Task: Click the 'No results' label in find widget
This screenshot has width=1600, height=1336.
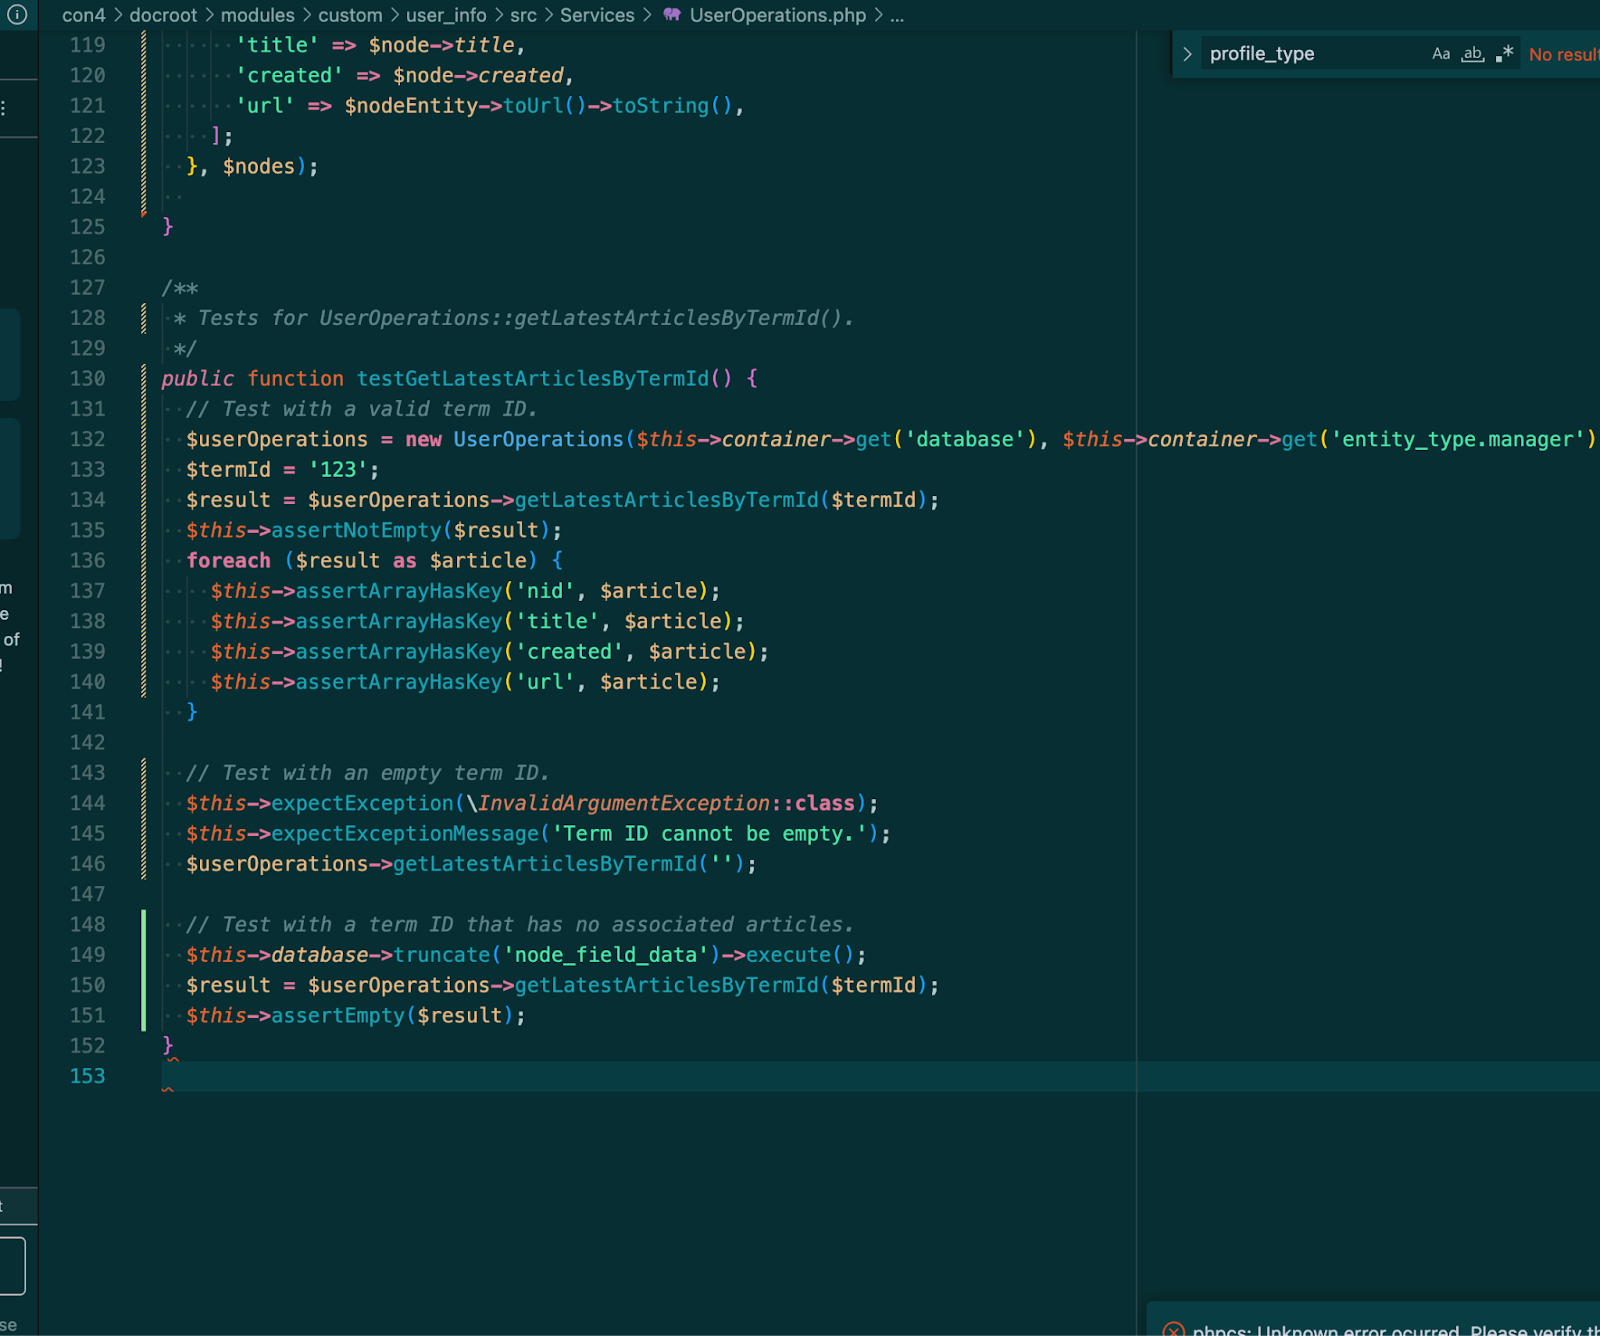Action: (x=1564, y=54)
